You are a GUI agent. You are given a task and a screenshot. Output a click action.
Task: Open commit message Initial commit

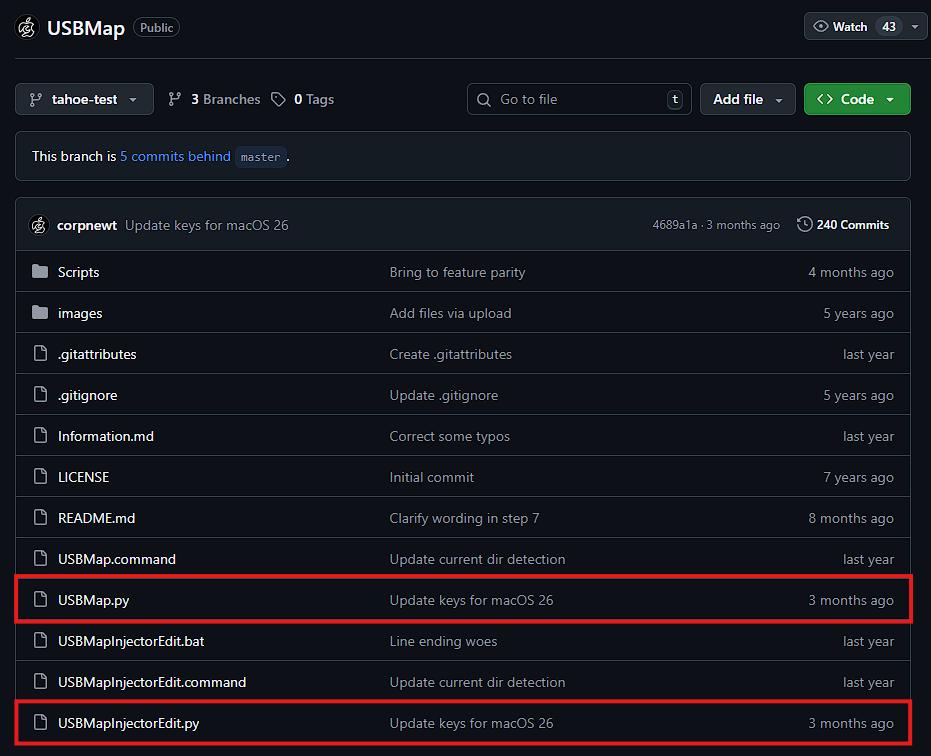(x=432, y=477)
